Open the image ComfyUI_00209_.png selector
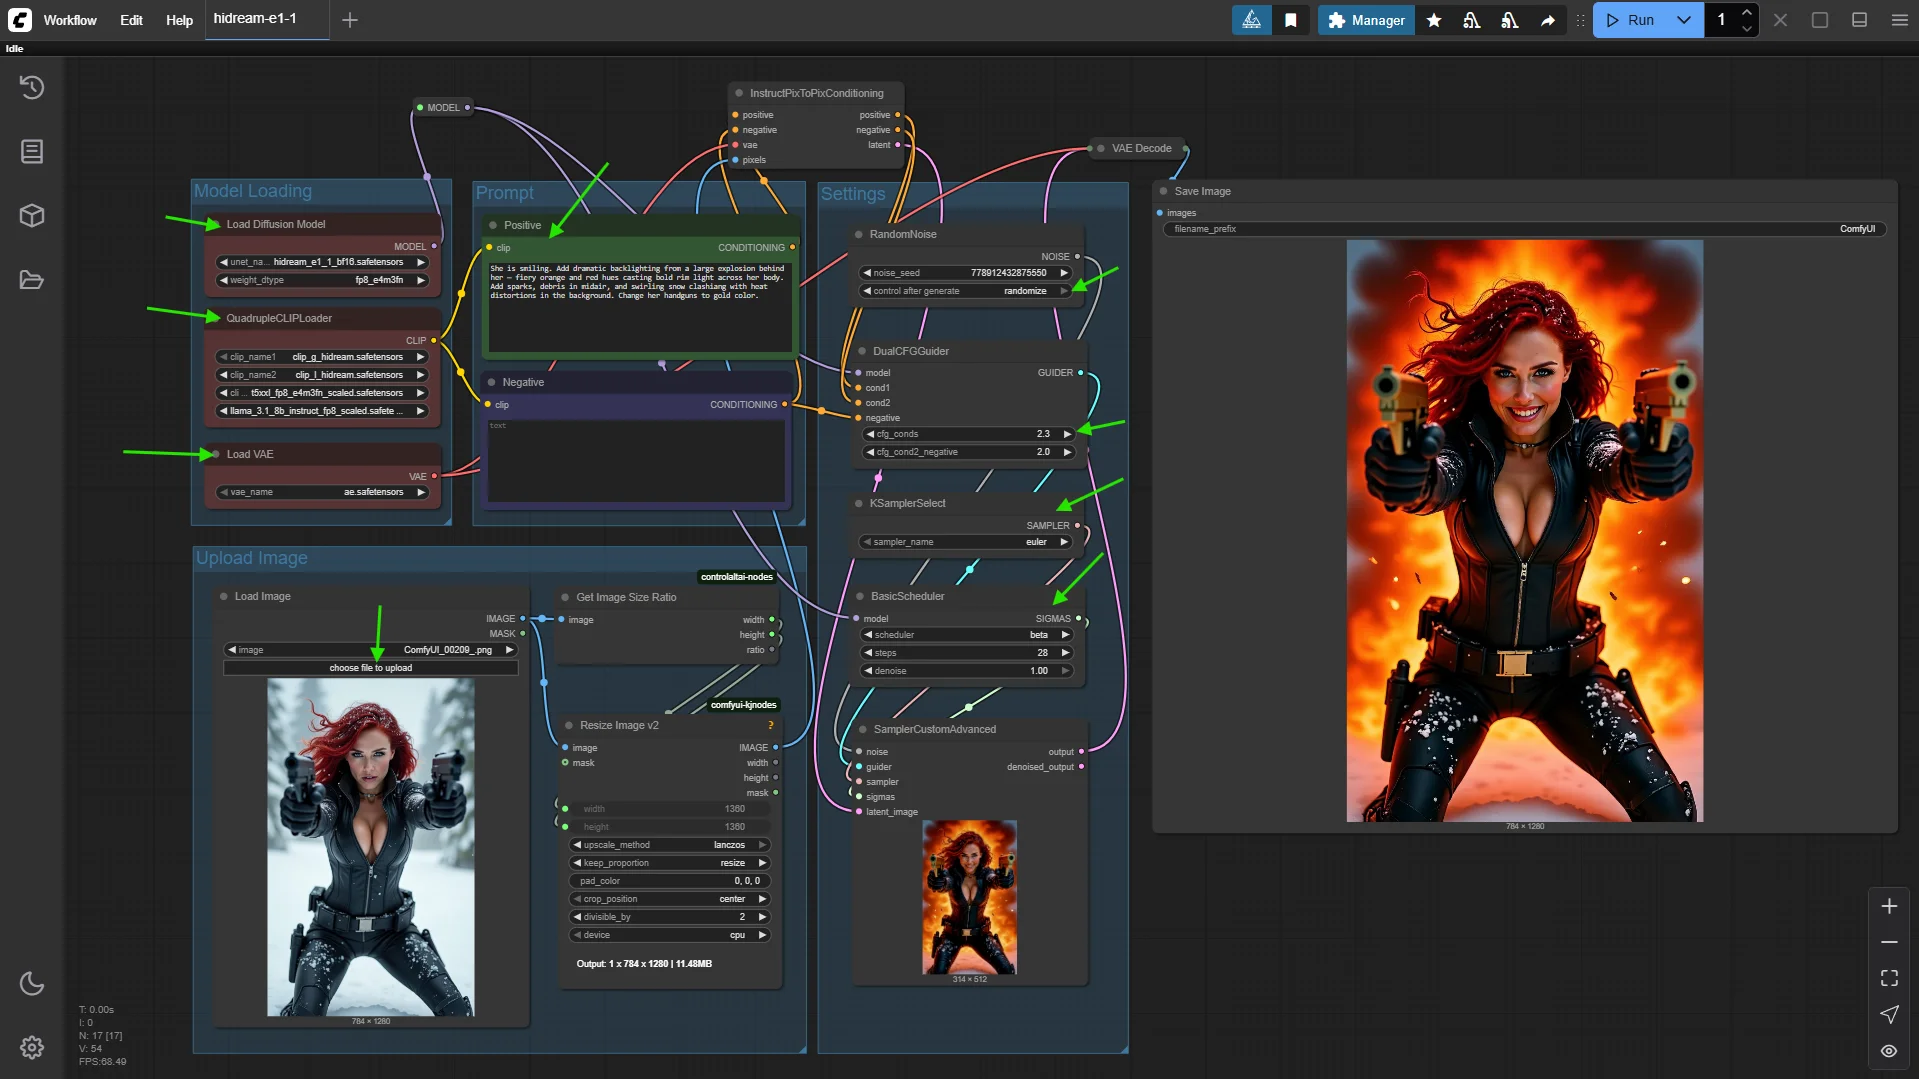The image size is (1919, 1079). (x=371, y=651)
